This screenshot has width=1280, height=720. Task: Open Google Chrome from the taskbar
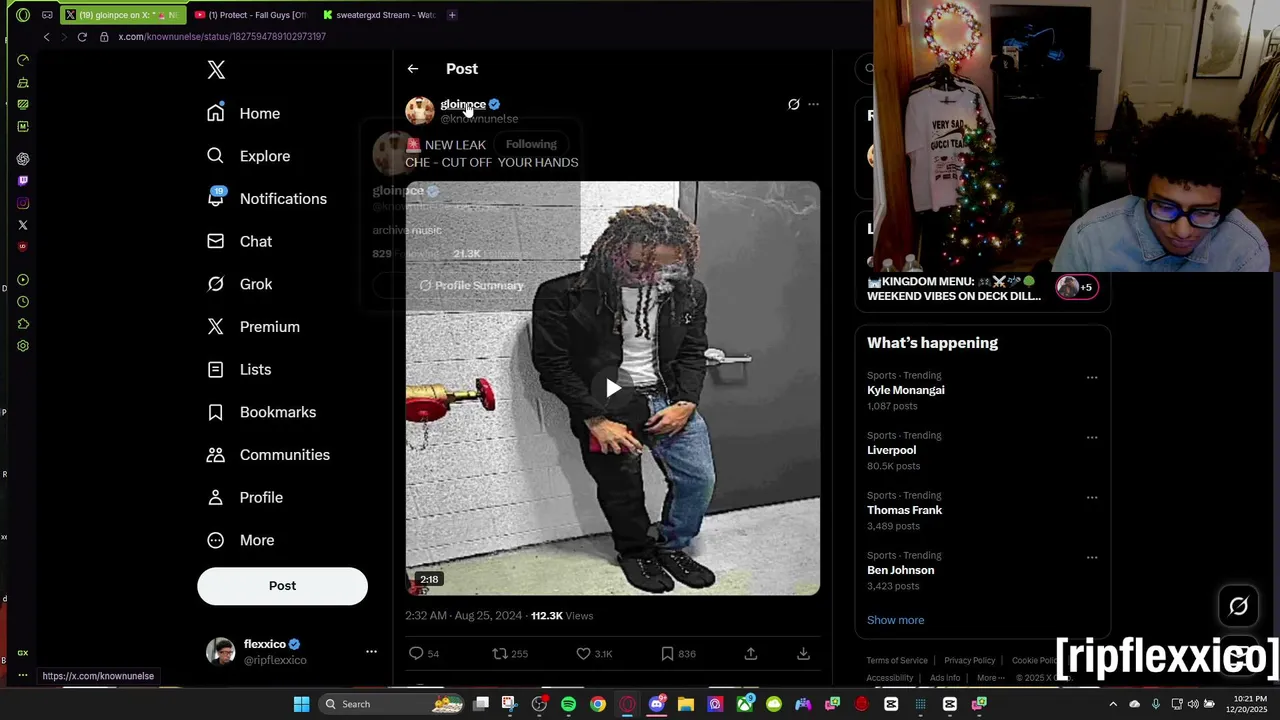click(597, 704)
